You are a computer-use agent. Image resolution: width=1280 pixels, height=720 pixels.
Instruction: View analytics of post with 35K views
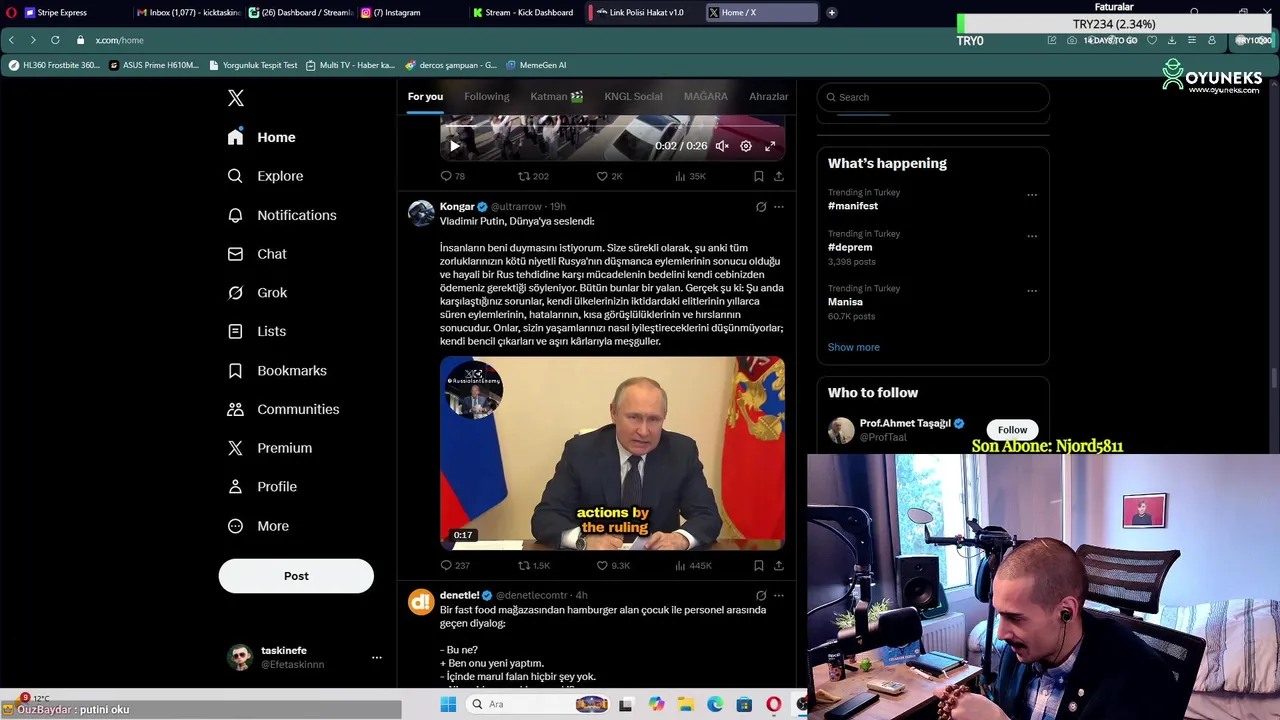[x=690, y=176]
